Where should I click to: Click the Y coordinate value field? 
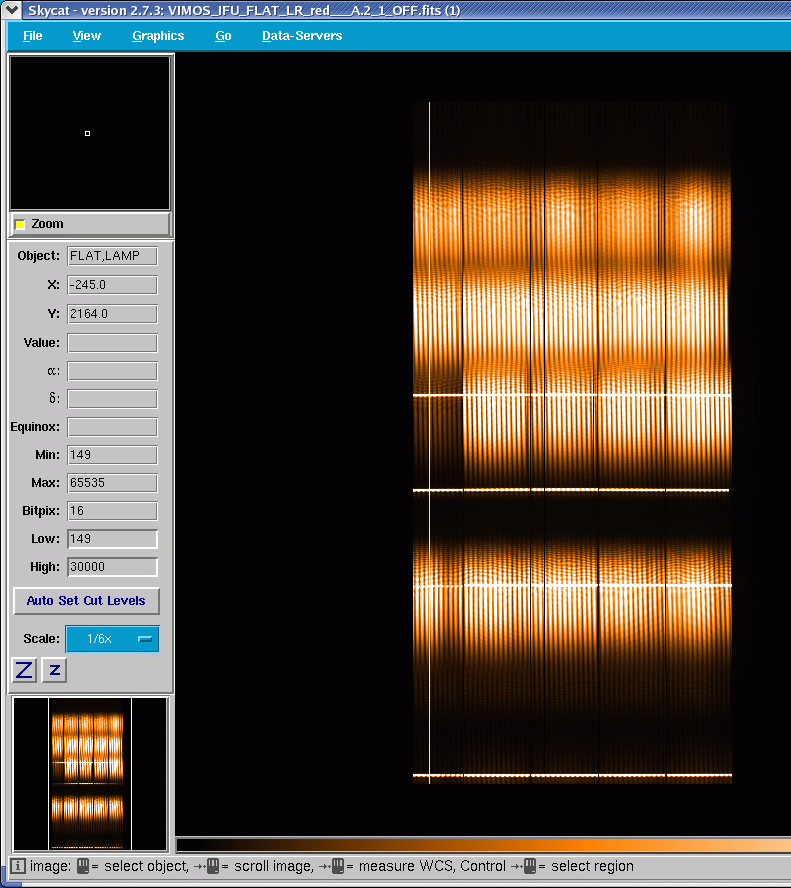[x=112, y=314]
